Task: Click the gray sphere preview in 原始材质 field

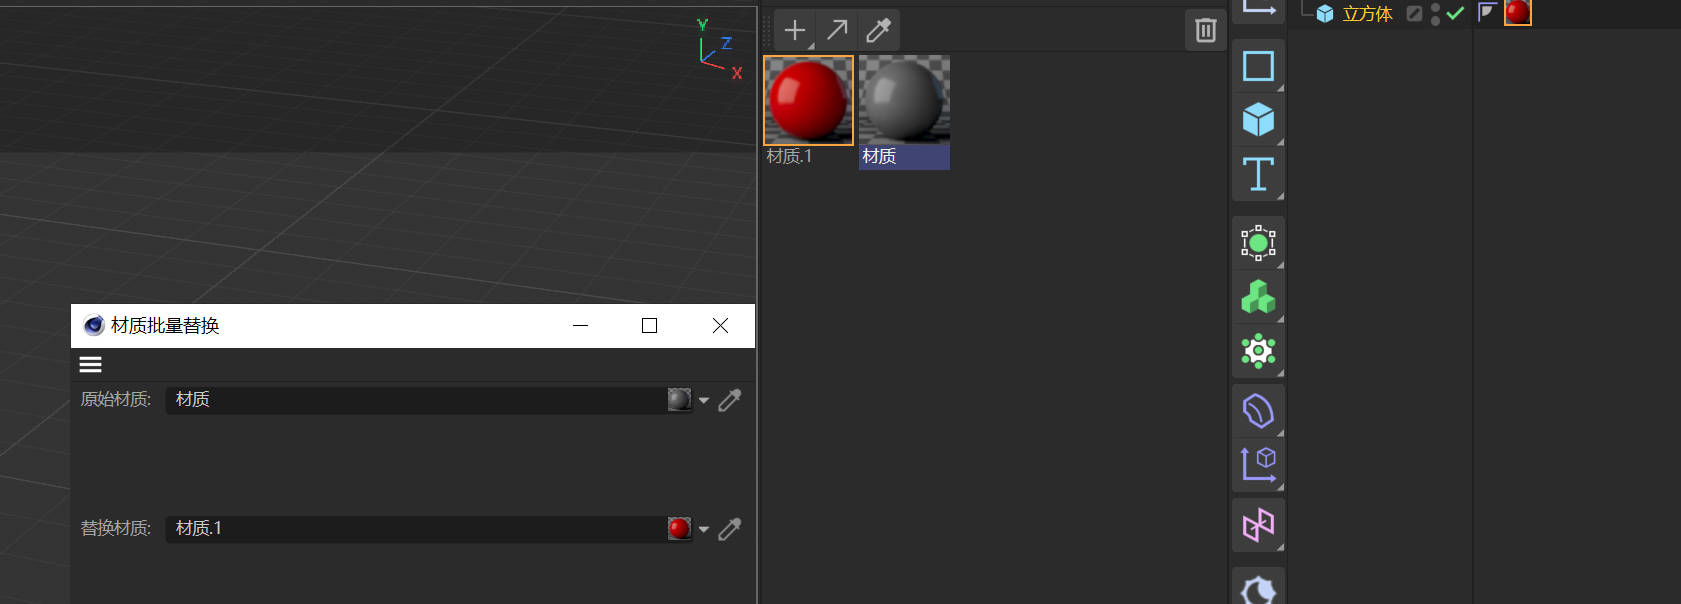Action: coord(679,400)
